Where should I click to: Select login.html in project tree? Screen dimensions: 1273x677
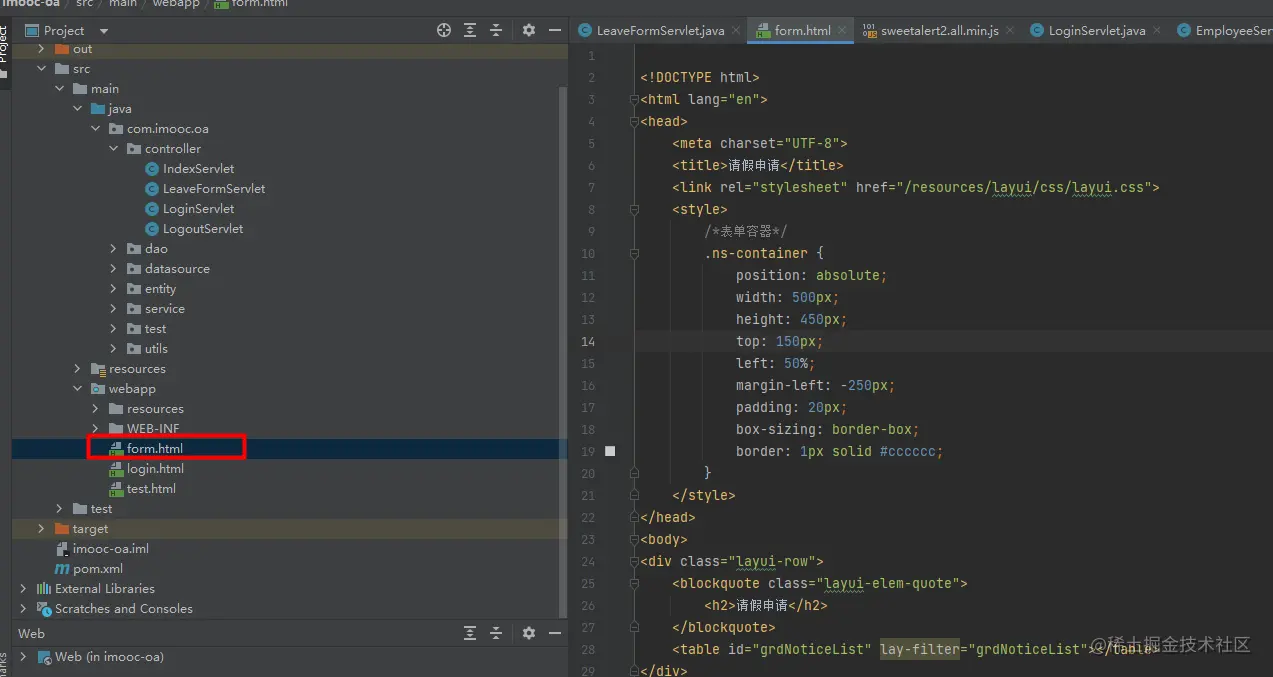pyautogui.click(x=145, y=469)
